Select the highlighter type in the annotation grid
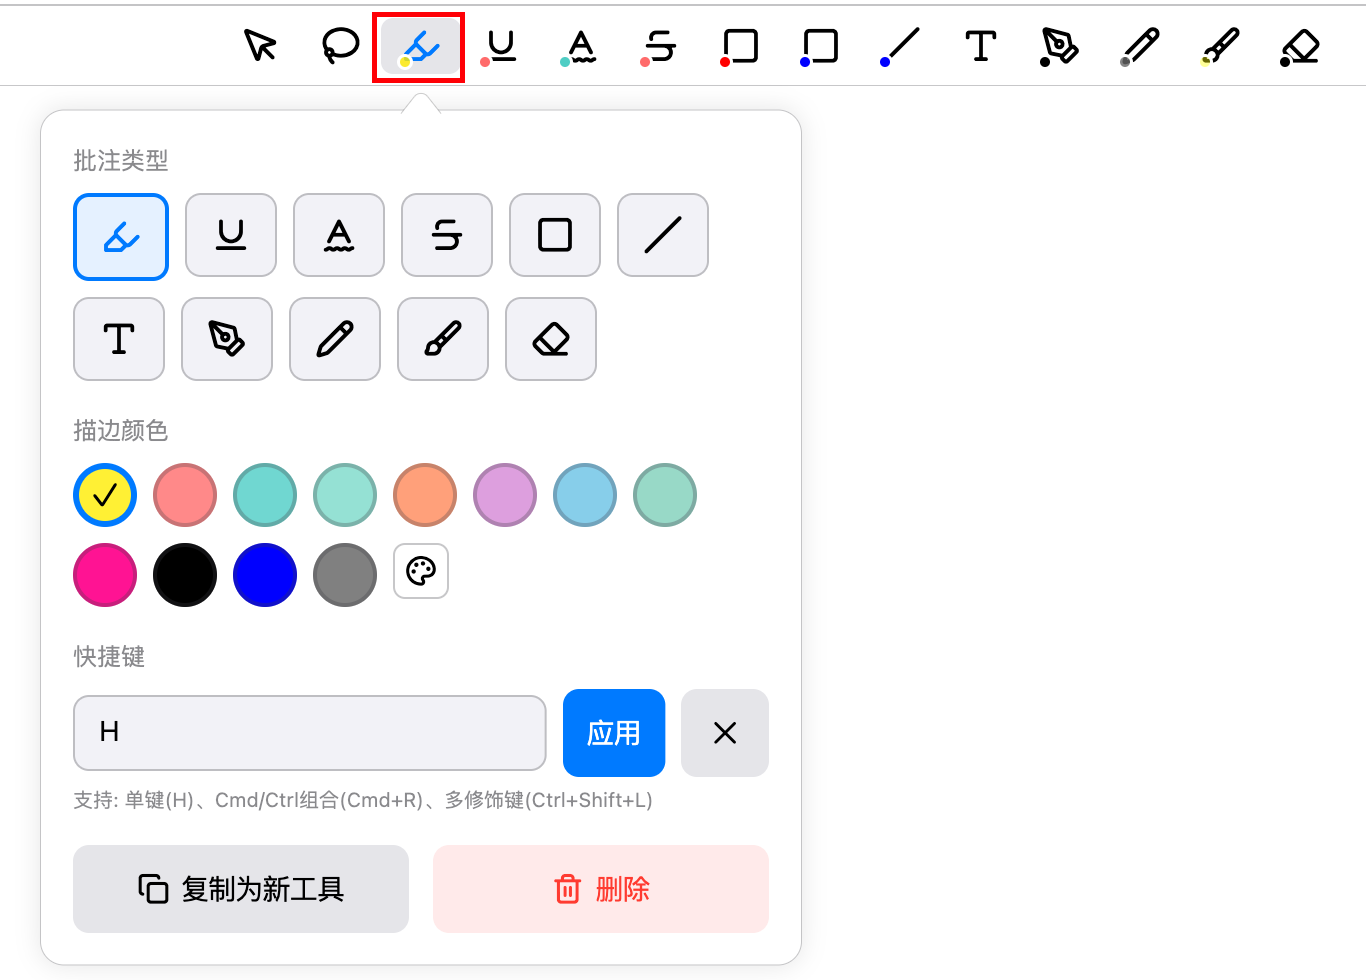This screenshot has width=1366, height=980. pyautogui.click(x=121, y=237)
